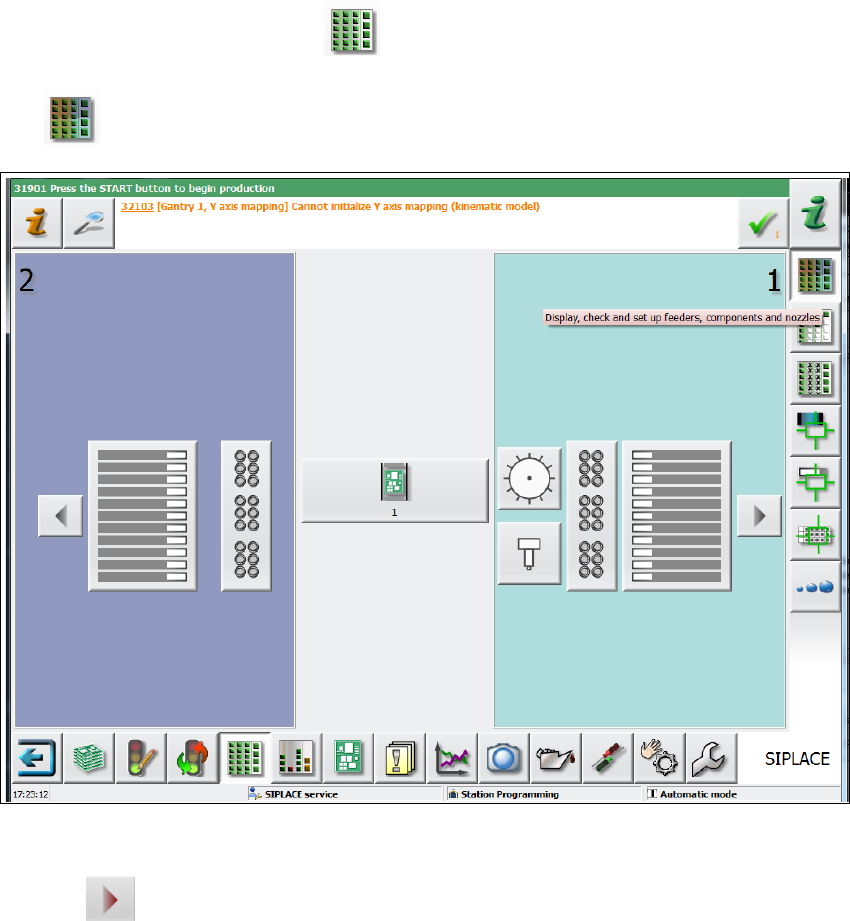Open error code 32103 link
This screenshot has width=850, height=921.
[x=137, y=206]
